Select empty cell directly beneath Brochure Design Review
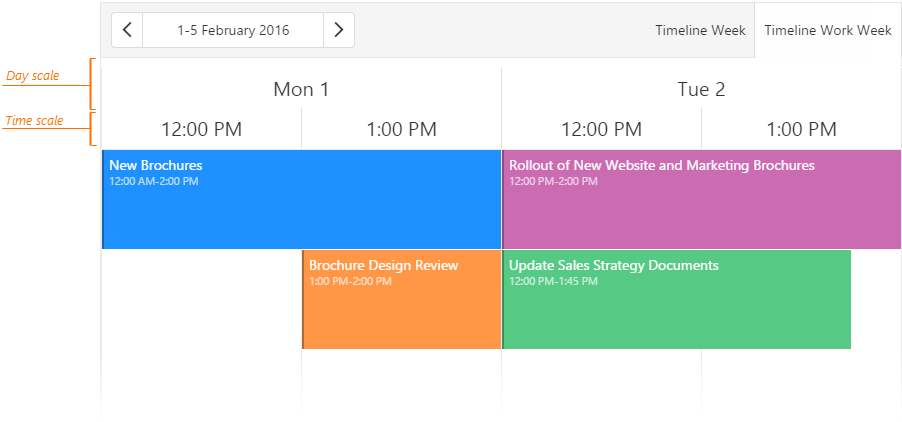902x422 pixels. click(401, 380)
